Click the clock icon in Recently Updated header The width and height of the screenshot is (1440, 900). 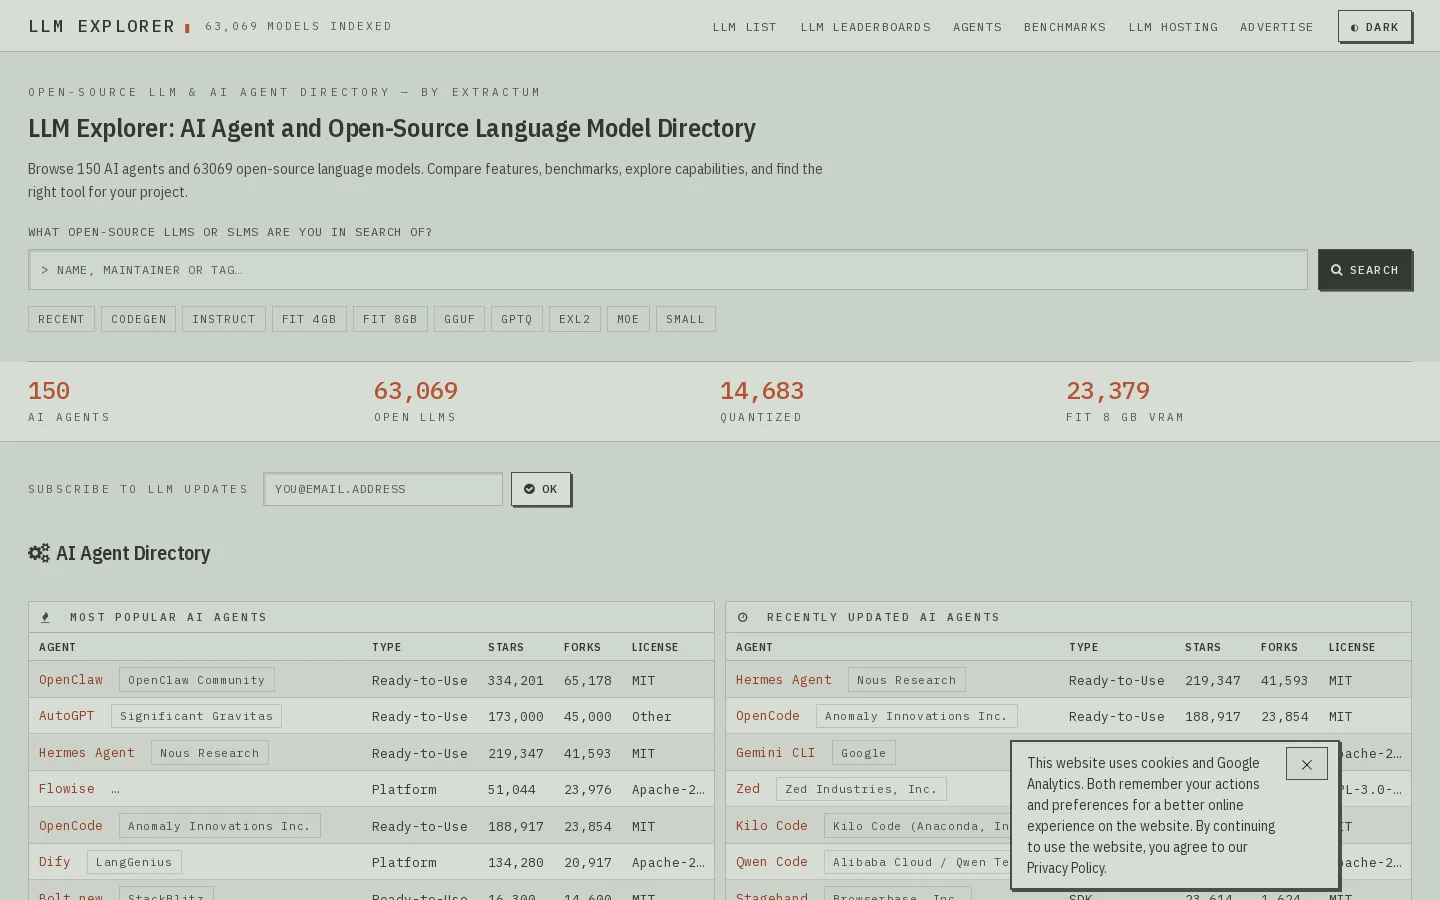[x=743, y=617]
